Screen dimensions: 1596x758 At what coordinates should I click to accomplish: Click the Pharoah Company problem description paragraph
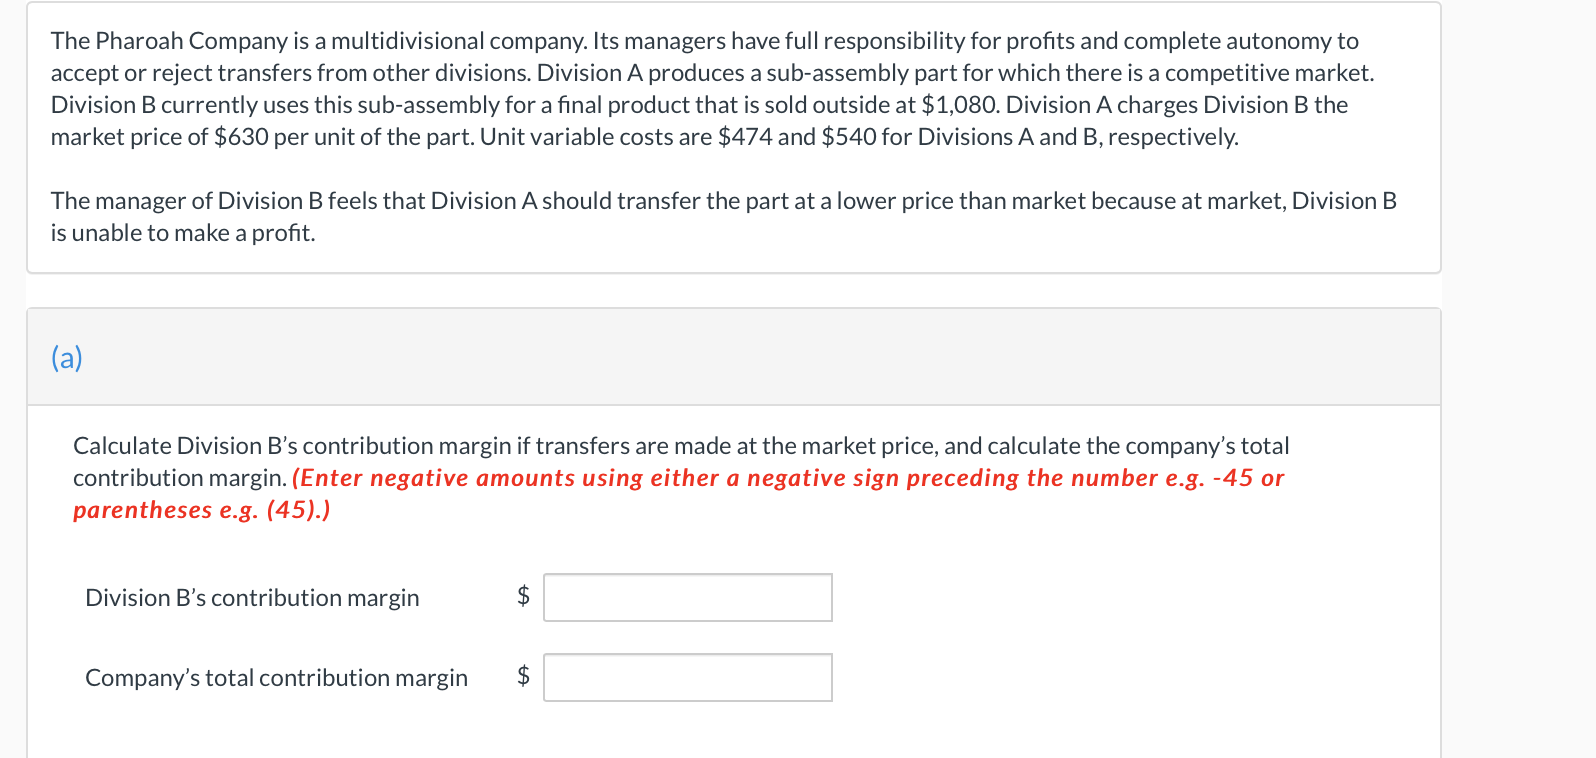coord(714,89)
